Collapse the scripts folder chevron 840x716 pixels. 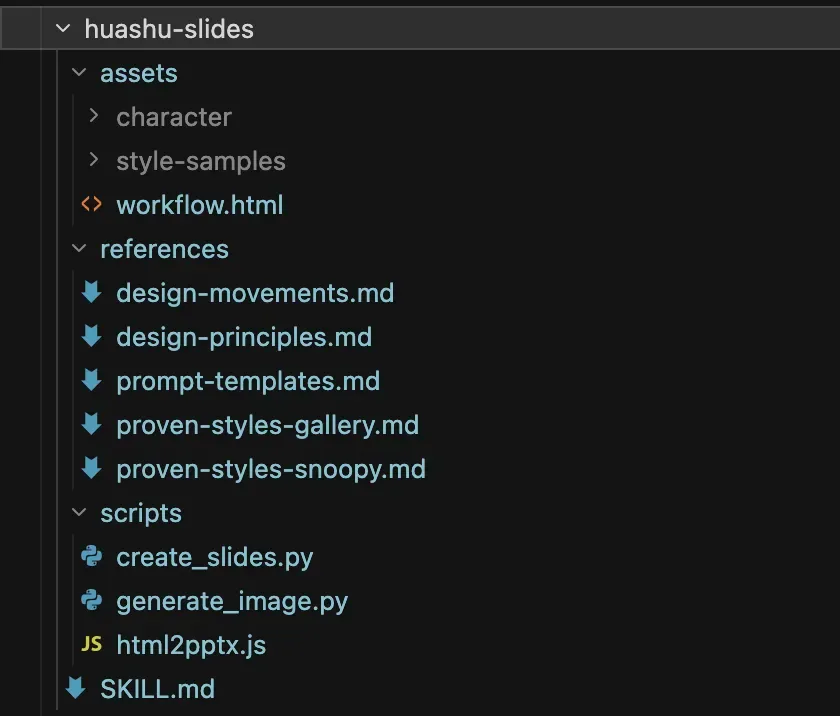point(79,513)
